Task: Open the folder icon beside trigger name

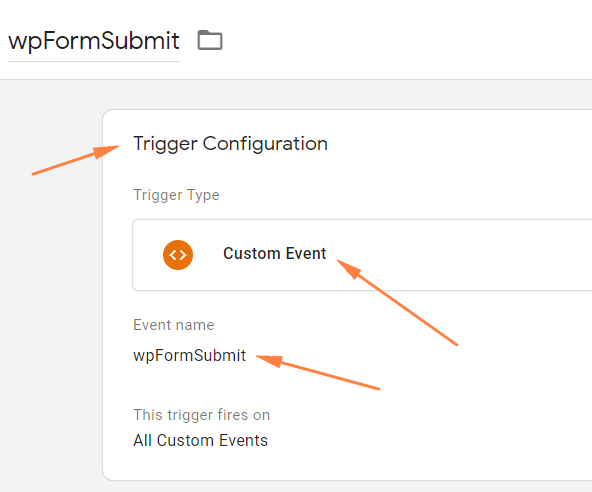Action: pyautogui.click(x=210, y=40)
